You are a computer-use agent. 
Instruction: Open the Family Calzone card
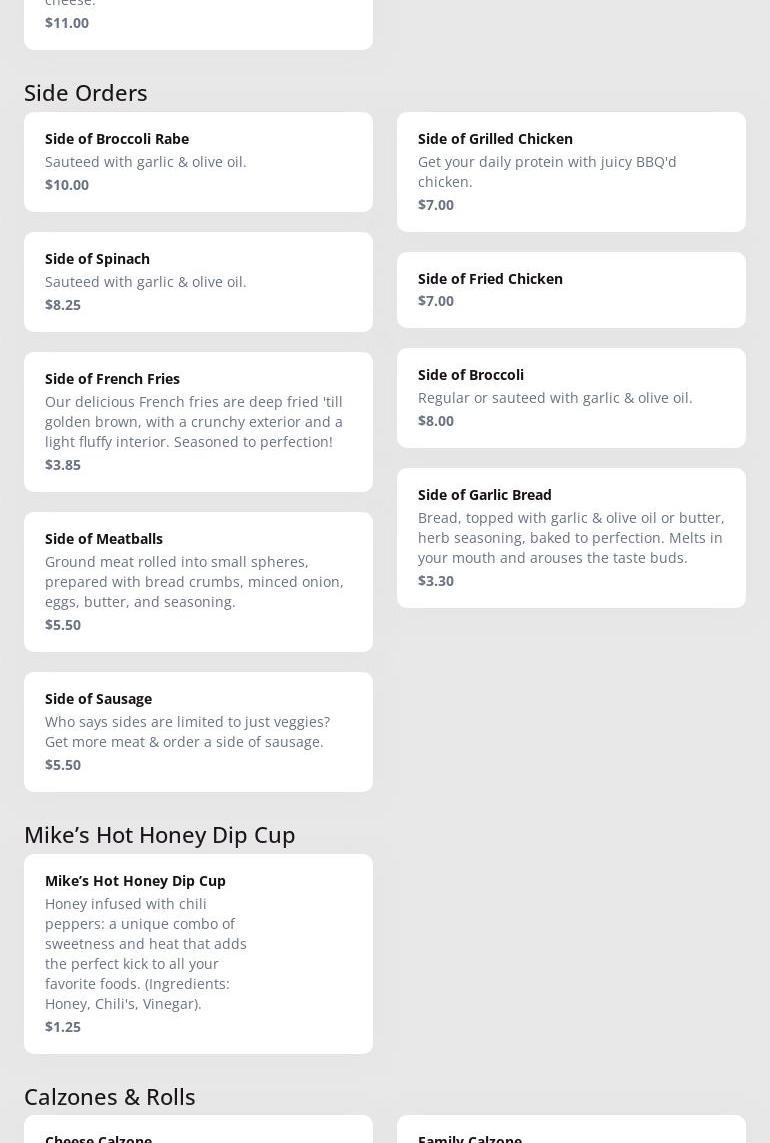[x=571, y=1129]
